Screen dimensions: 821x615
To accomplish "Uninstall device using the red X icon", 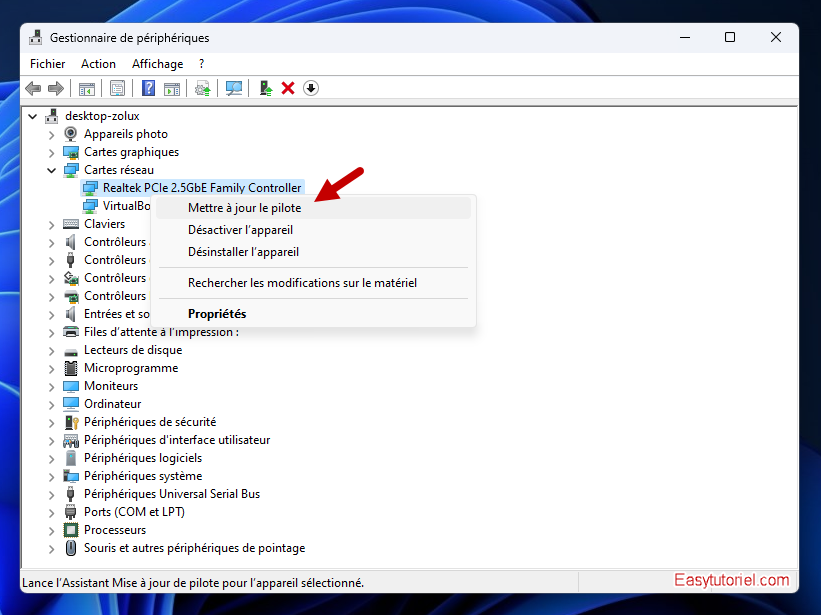I will (x=288, y=88).
